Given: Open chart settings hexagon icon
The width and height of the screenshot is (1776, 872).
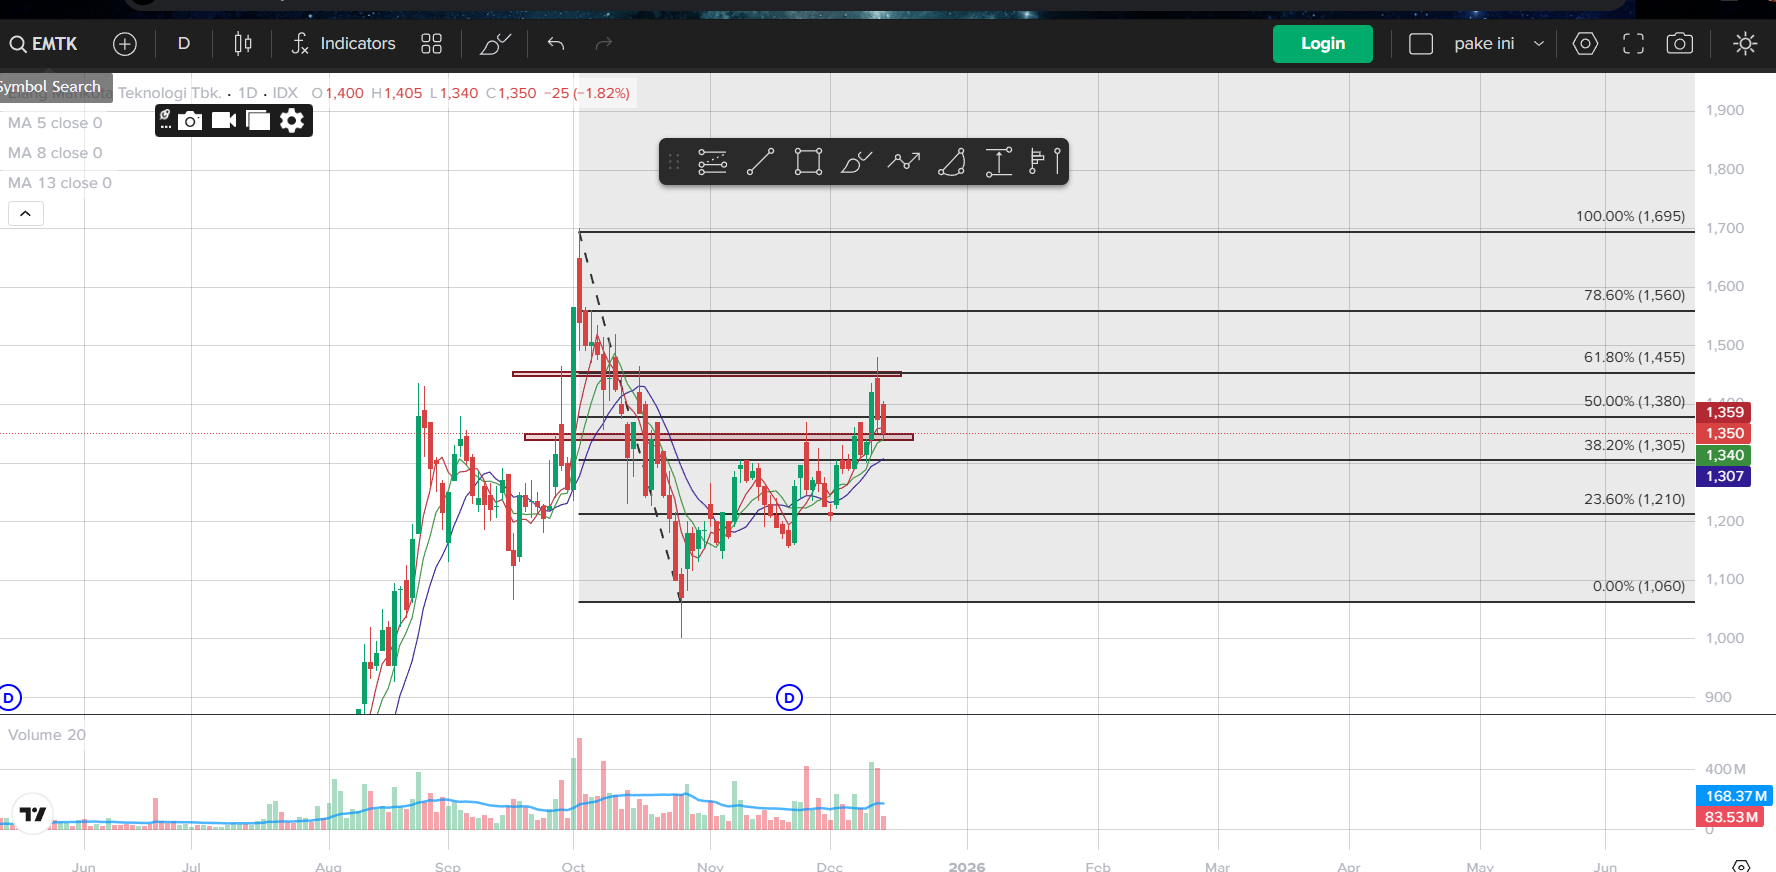Looking at the screenshot, I should pos(1585,44).
